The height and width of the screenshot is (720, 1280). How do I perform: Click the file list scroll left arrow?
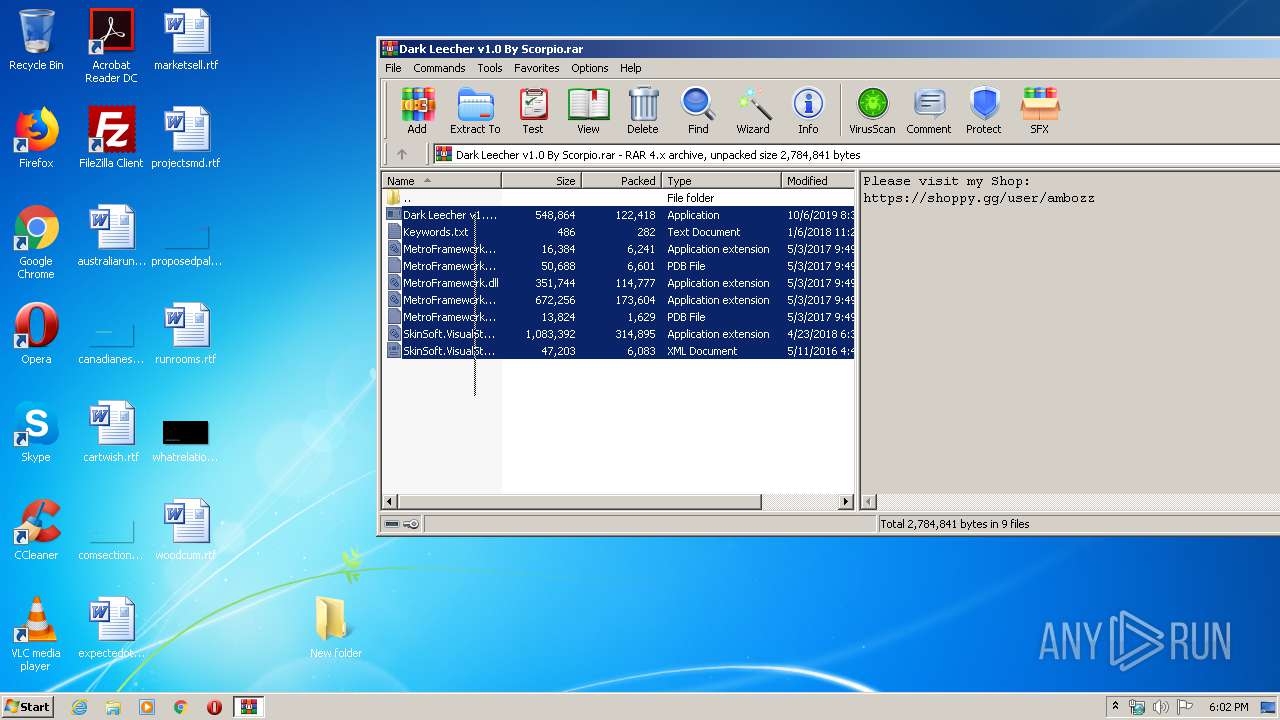pos(391,501)
